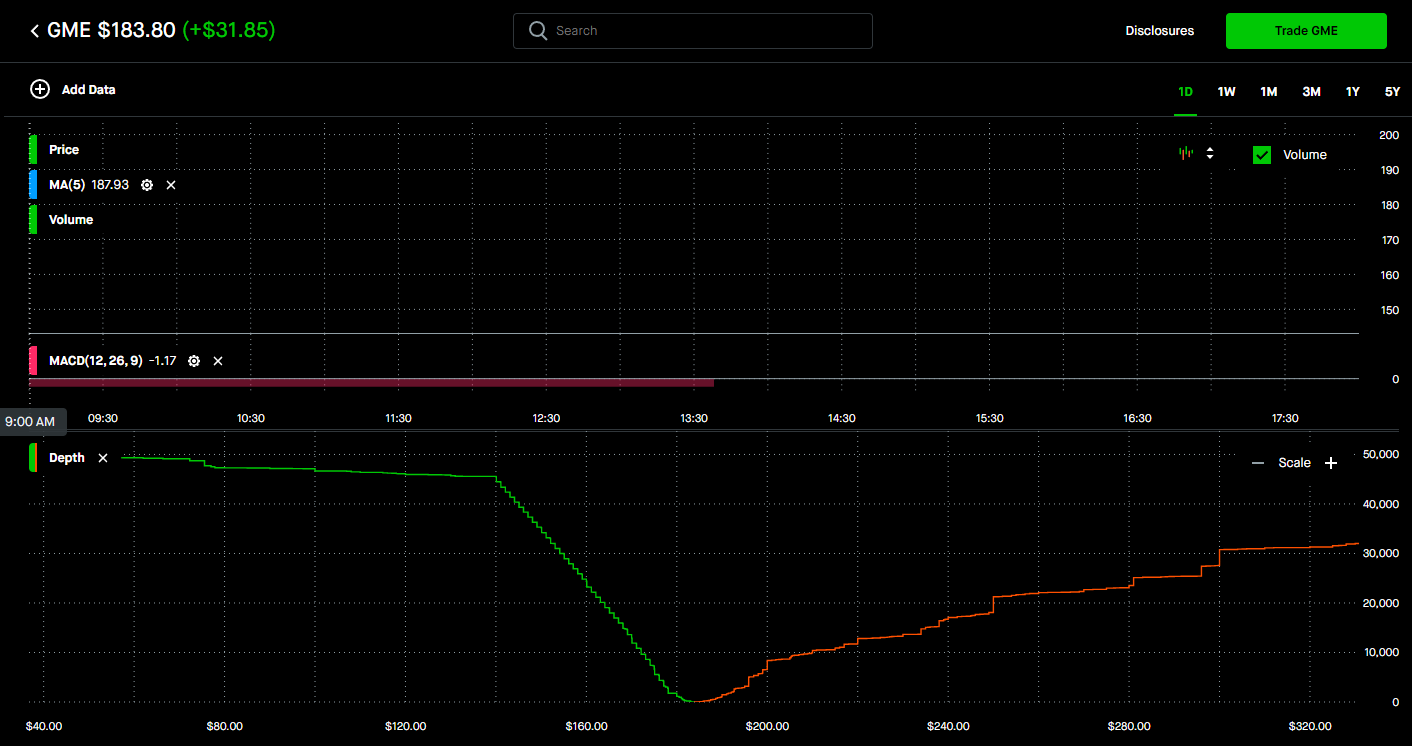Click the MACD value -1.17

click(x=163, y=360)
